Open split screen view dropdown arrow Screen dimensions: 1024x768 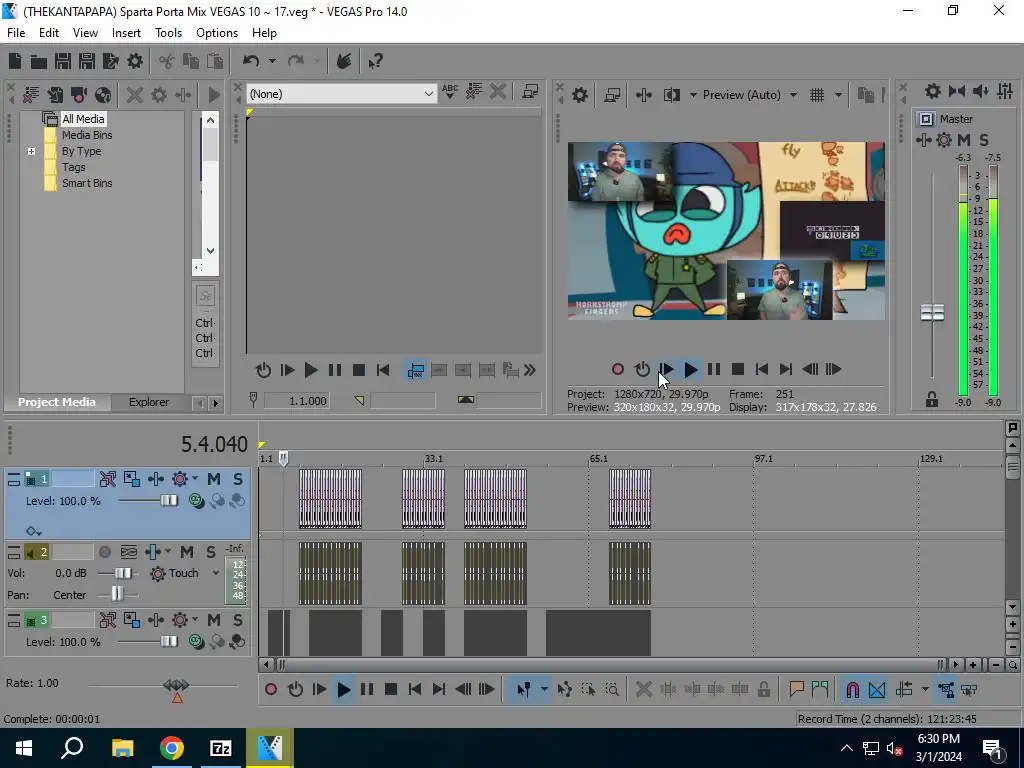692,95
